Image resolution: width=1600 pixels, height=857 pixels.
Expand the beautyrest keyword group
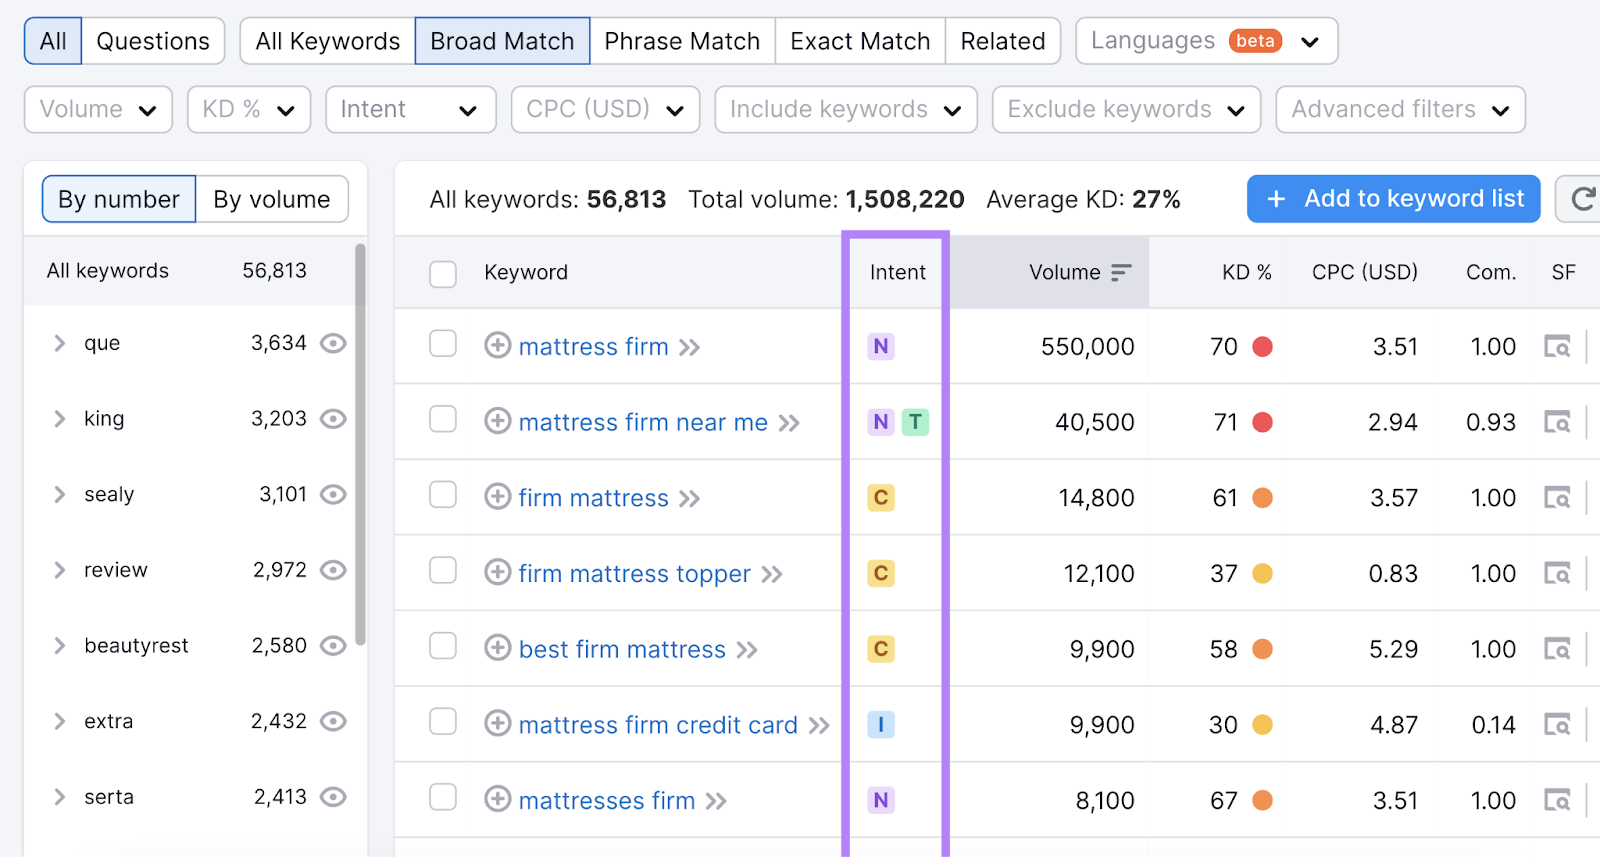[x=59, y=646]
